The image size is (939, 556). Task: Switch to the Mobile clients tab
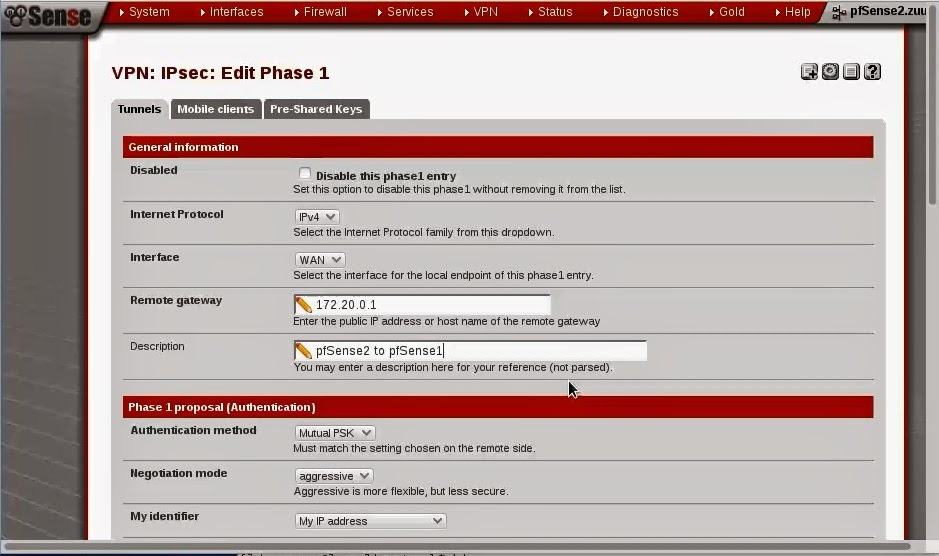click(x=216, y=109)
